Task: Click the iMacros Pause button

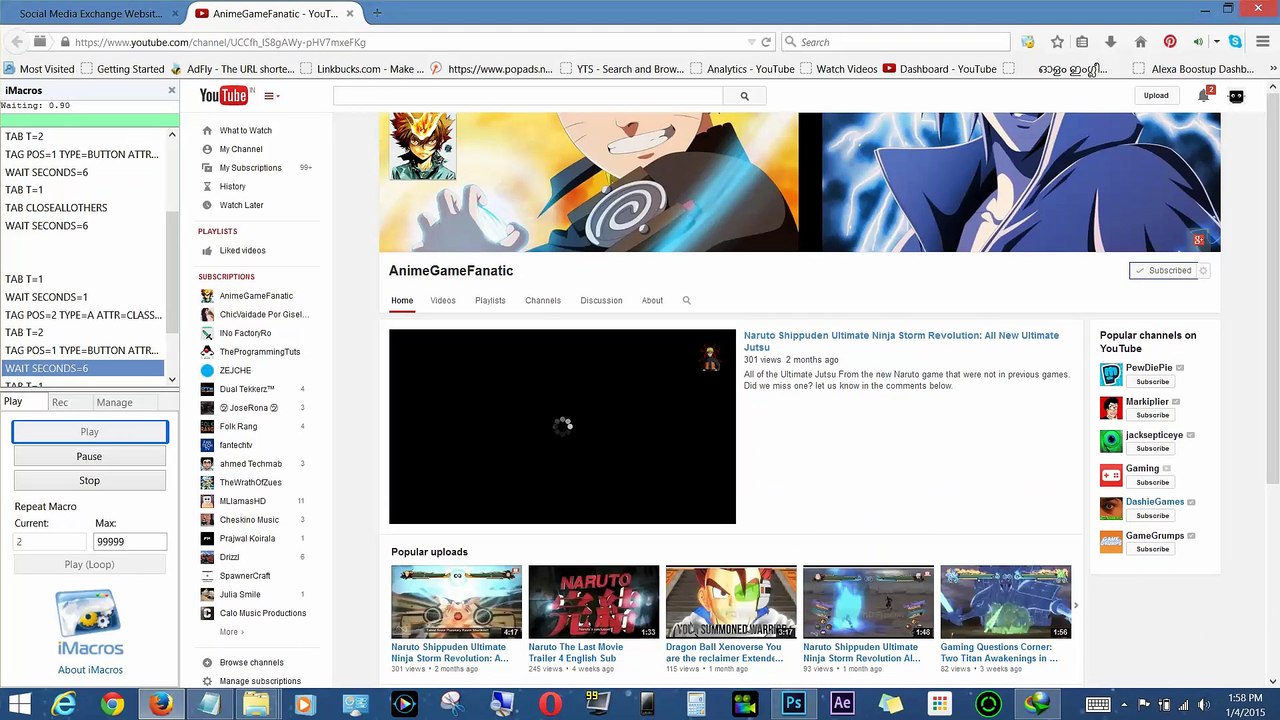Action: (89, 456)
